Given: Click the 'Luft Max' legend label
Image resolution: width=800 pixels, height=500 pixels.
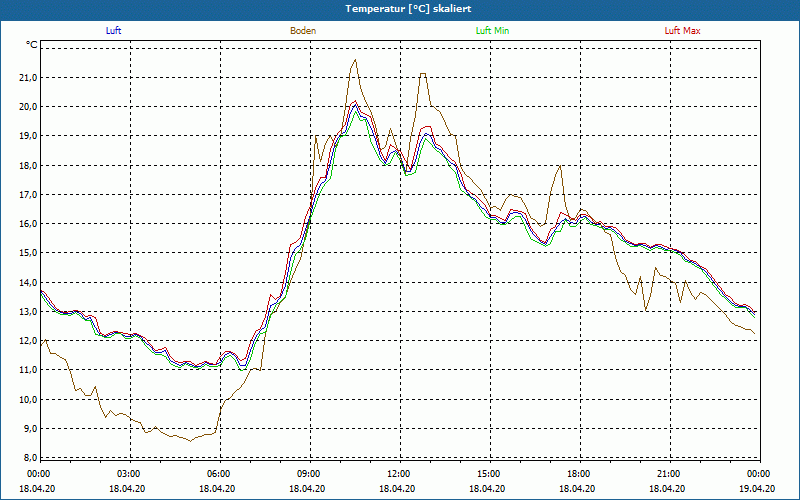Looking at the screenshot, I should coord(683,31).
